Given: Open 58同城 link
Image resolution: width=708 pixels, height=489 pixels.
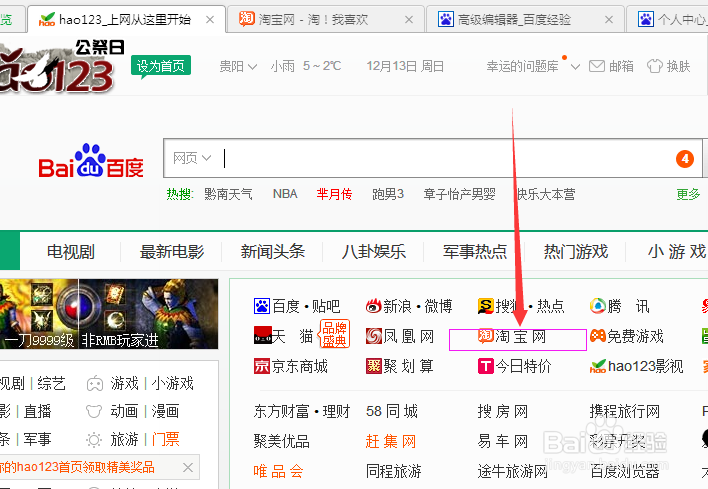Looking at the screenshot, I should 391,411.
